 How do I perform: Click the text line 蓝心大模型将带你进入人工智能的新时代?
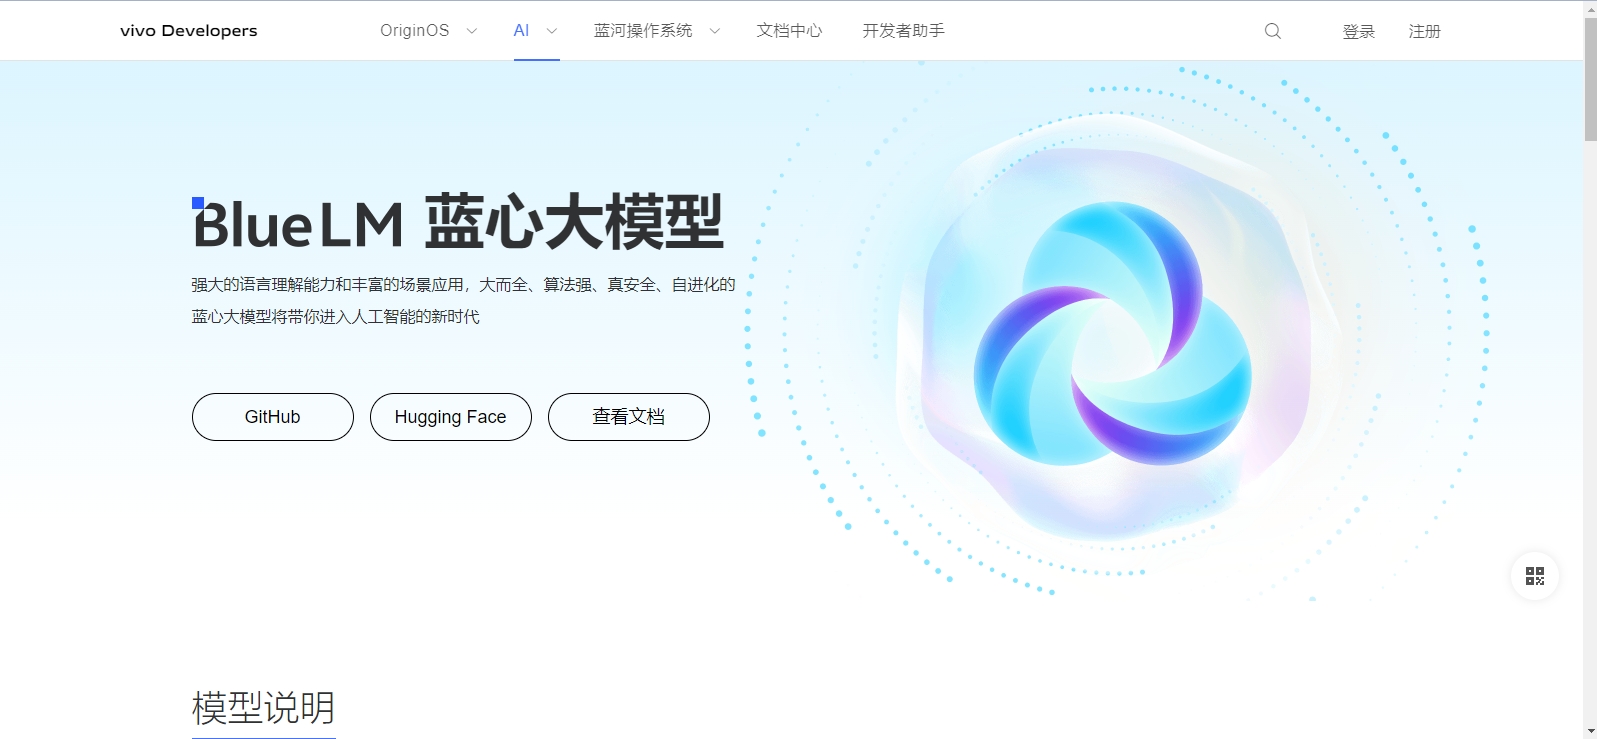(336, 317)
